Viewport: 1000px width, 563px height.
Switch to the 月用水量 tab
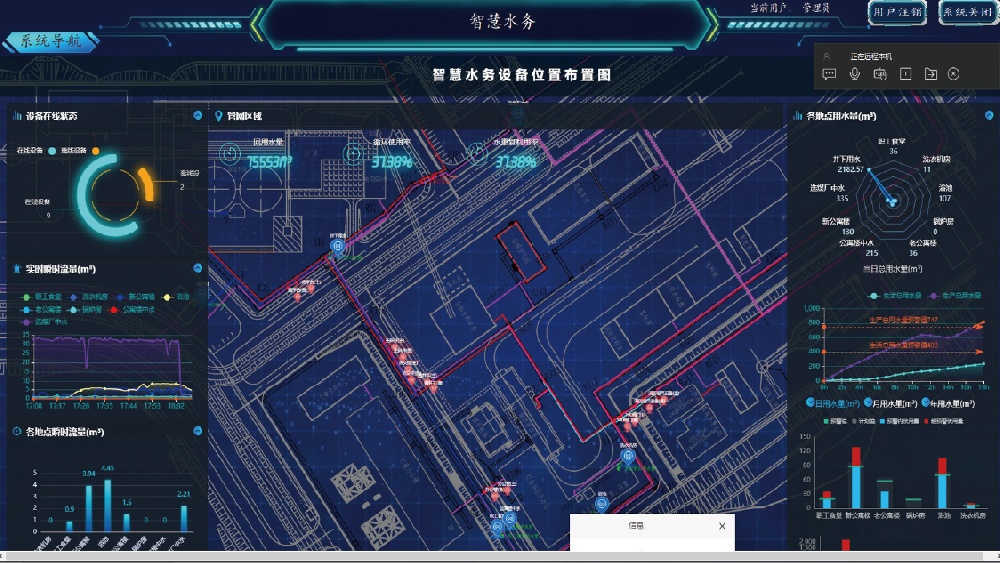click(890, 404)
